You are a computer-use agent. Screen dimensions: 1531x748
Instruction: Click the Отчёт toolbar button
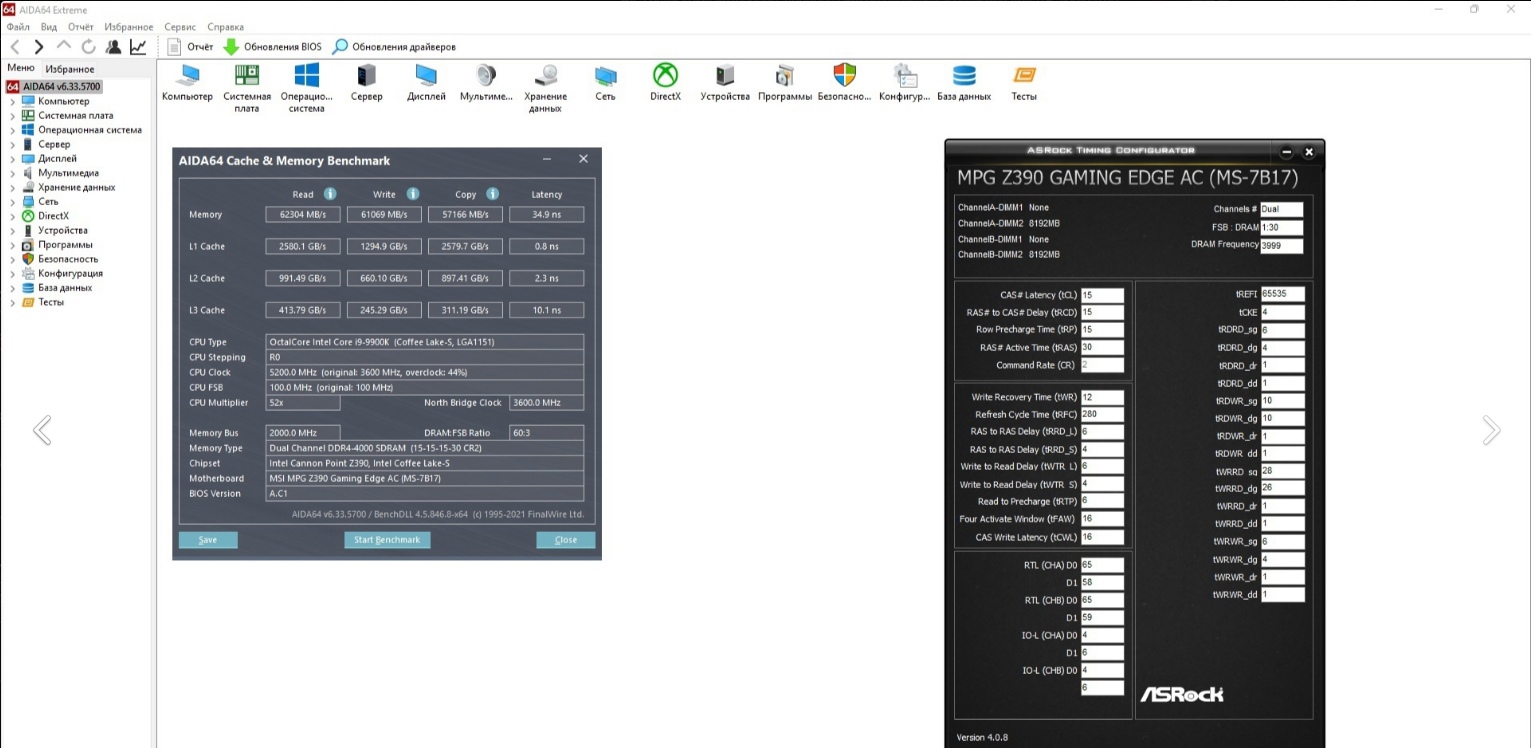[190, 47]
